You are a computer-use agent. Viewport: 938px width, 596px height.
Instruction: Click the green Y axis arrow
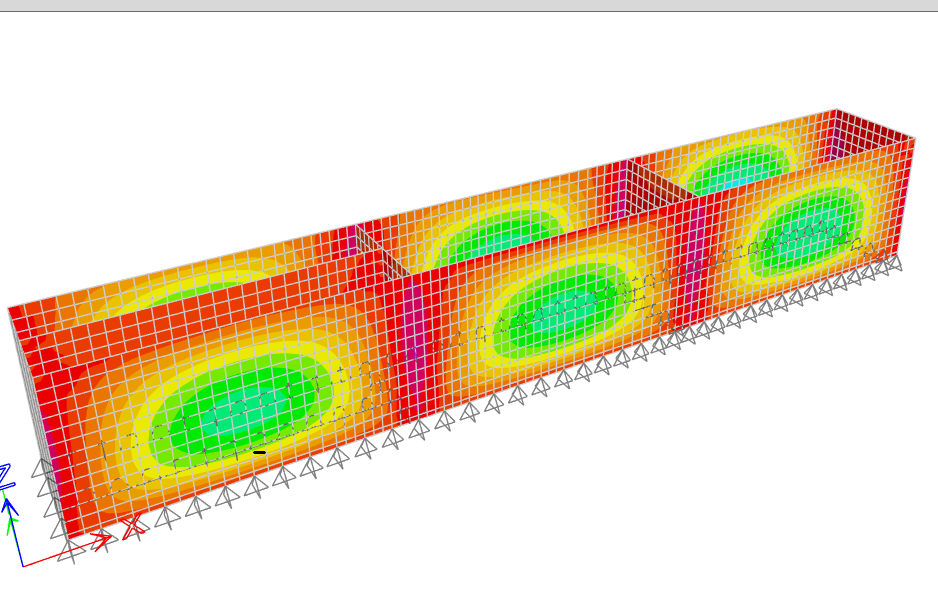coord(10,518)
